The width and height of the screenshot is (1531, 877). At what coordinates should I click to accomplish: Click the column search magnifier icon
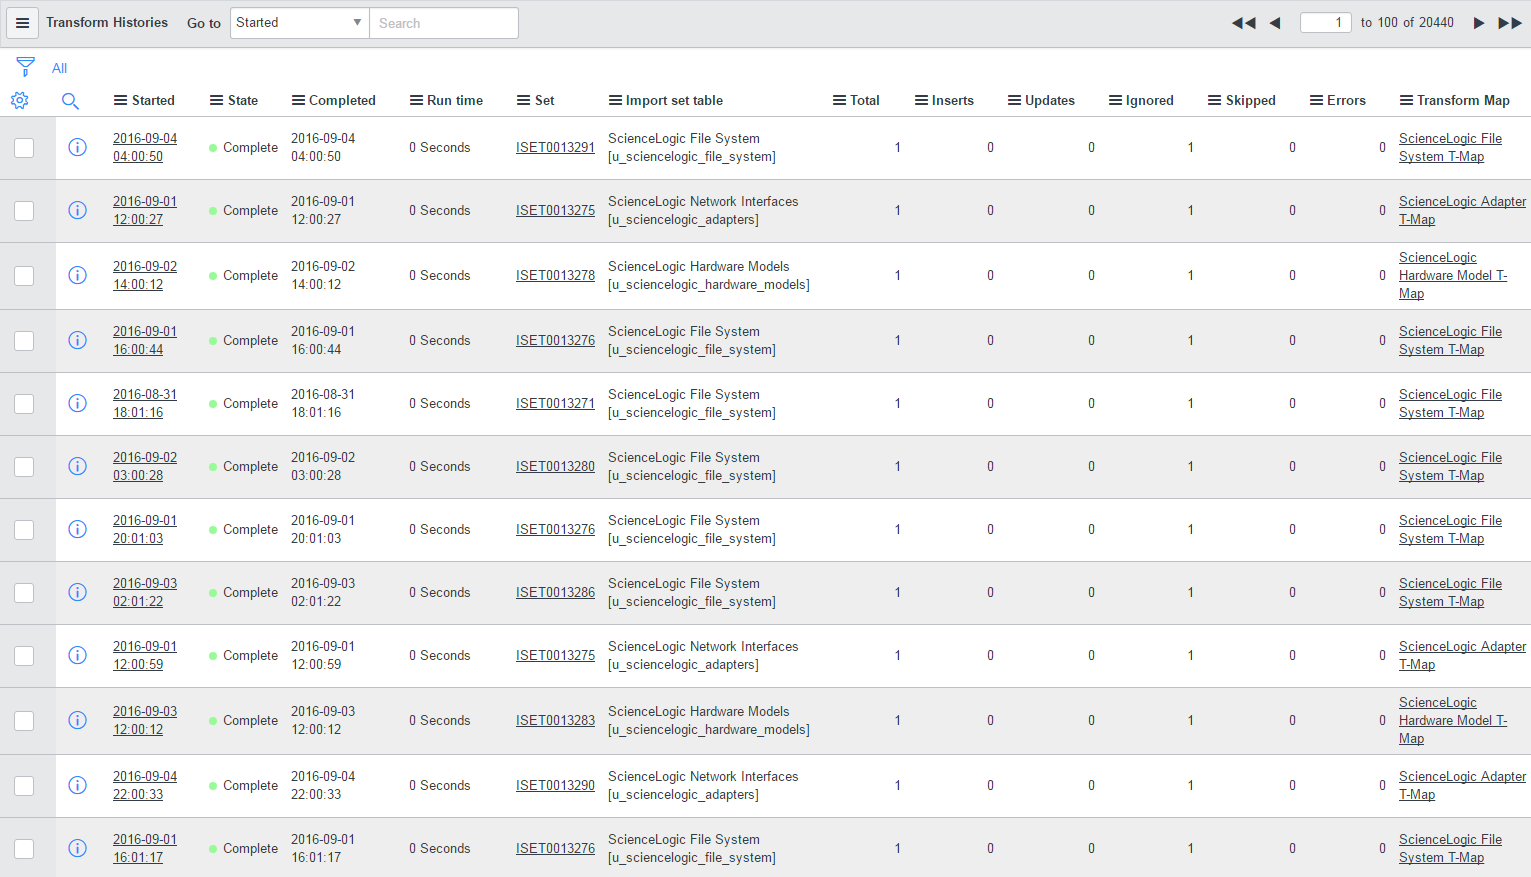[70, 100]
